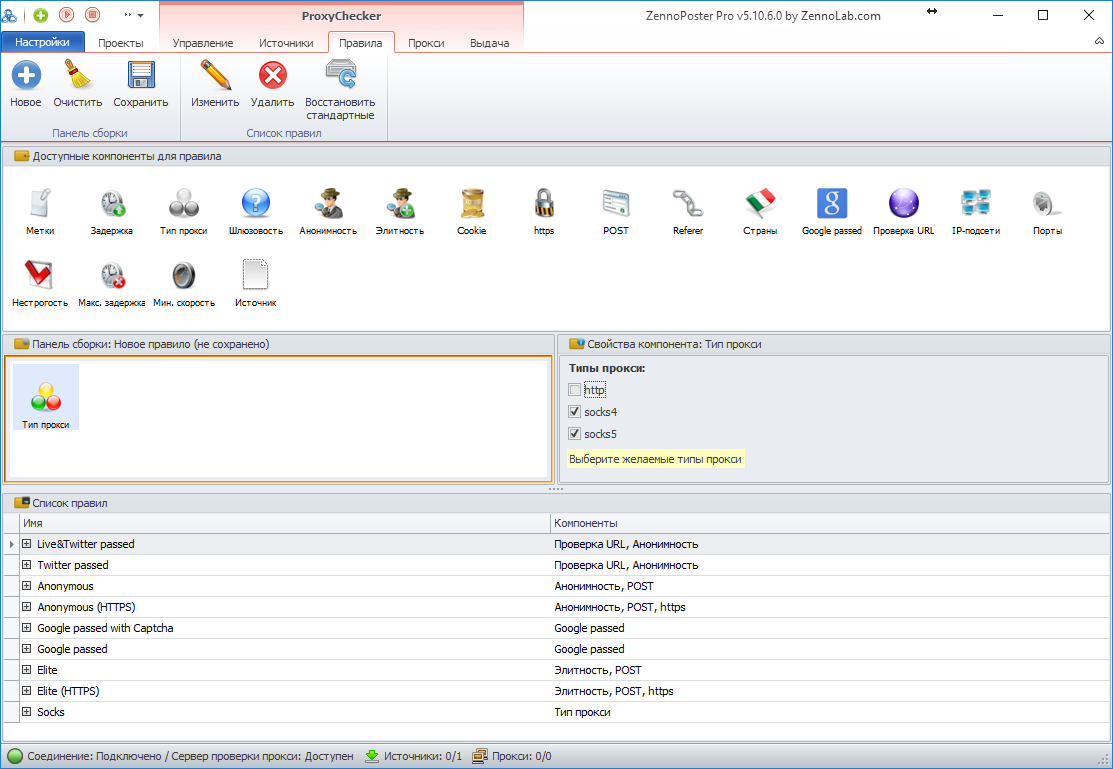Screen dimensions: 1113x769
Task: Select the Нестрогость checkmark component
Action: point(40,276)
